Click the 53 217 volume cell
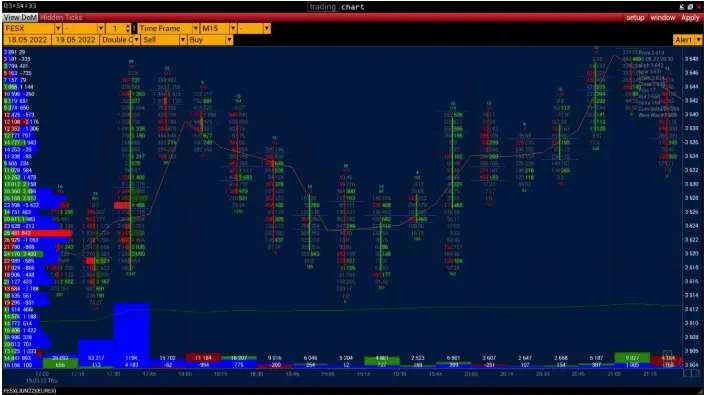The image size is (704, 395). click(x=96, y=358)
